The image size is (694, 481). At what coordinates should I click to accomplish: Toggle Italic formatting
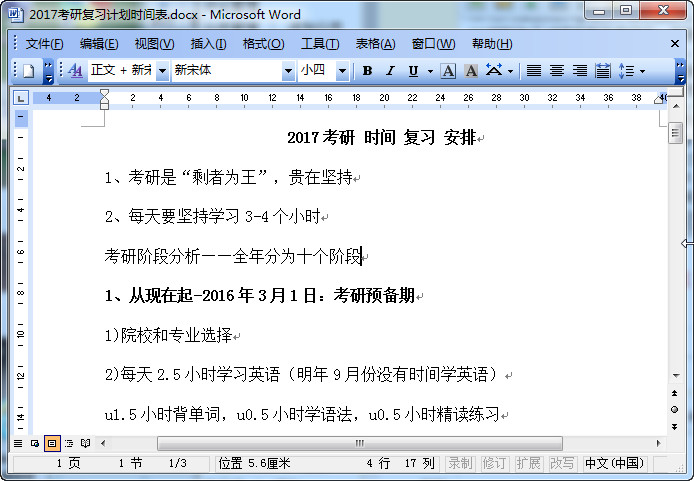click(390, 71)
